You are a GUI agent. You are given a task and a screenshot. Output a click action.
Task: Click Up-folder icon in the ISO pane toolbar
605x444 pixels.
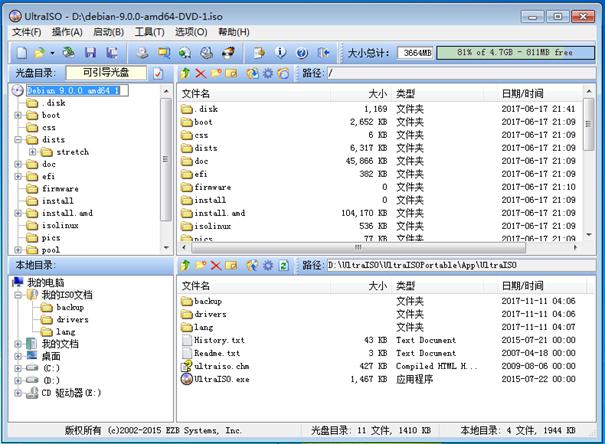186,73
